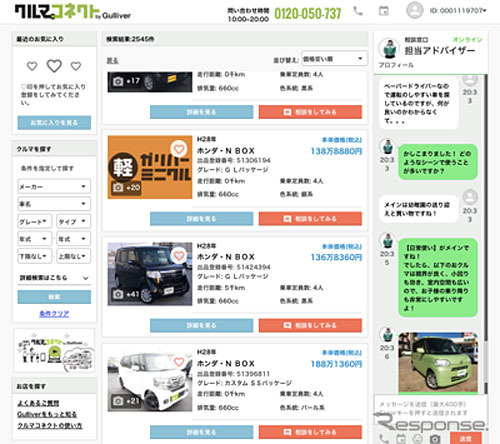Open the 車名 dropdown
Image resolution: width=500 pixels, height=444 pixels.
[54, 204]
